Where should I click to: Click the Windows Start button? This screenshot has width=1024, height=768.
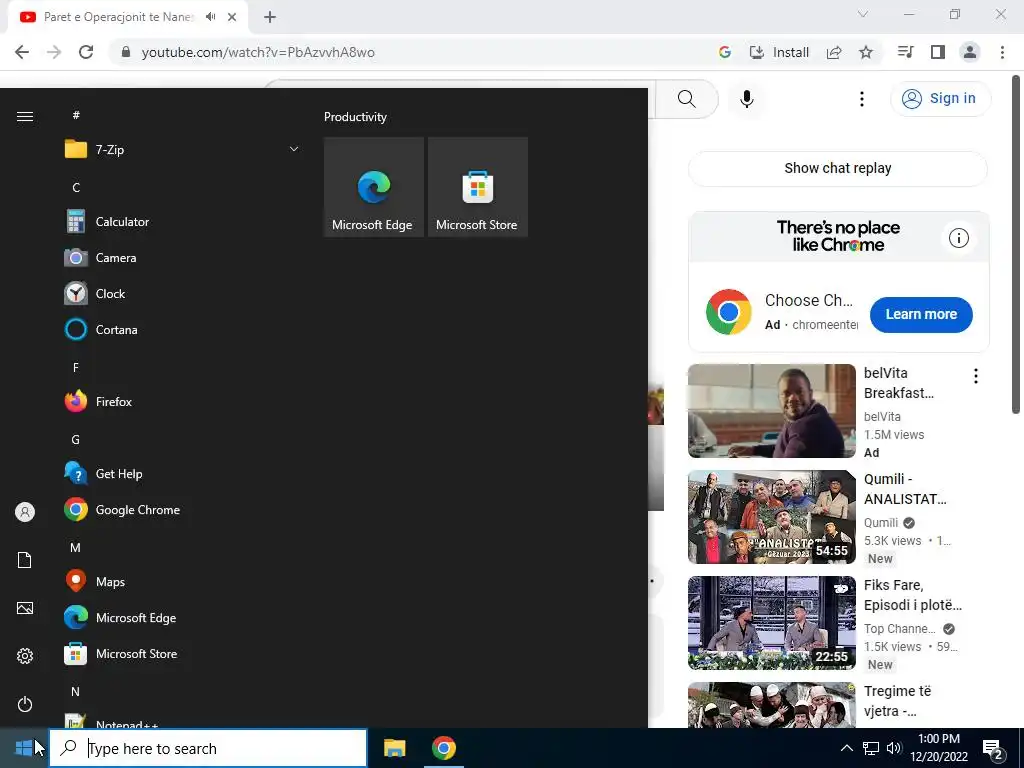24,748
